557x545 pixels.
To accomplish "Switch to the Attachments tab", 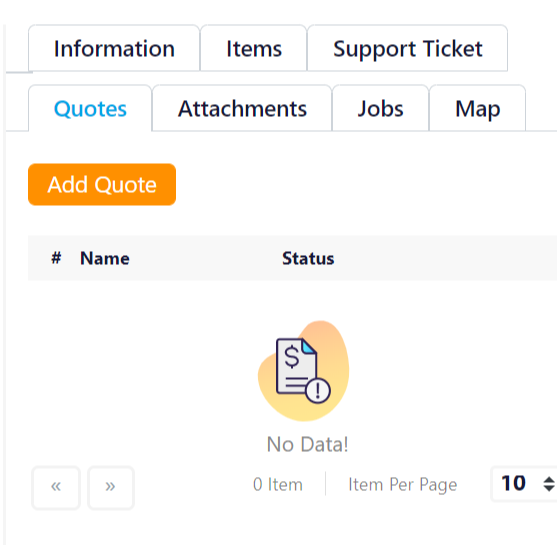I will [242, 108].
